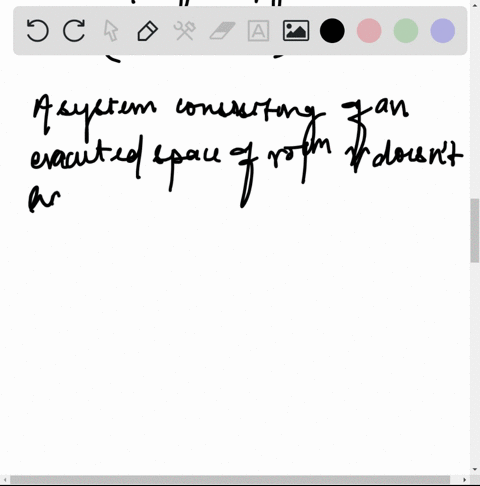
Task: Select the pen drawing tool
Action: [x=148, y=31]
